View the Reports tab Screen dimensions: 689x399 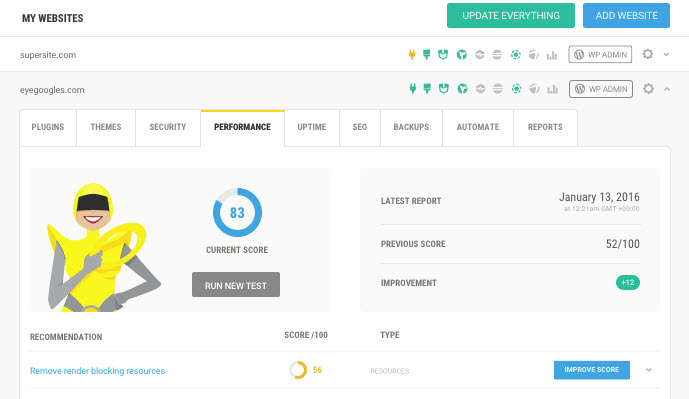(x=545, y=127)
